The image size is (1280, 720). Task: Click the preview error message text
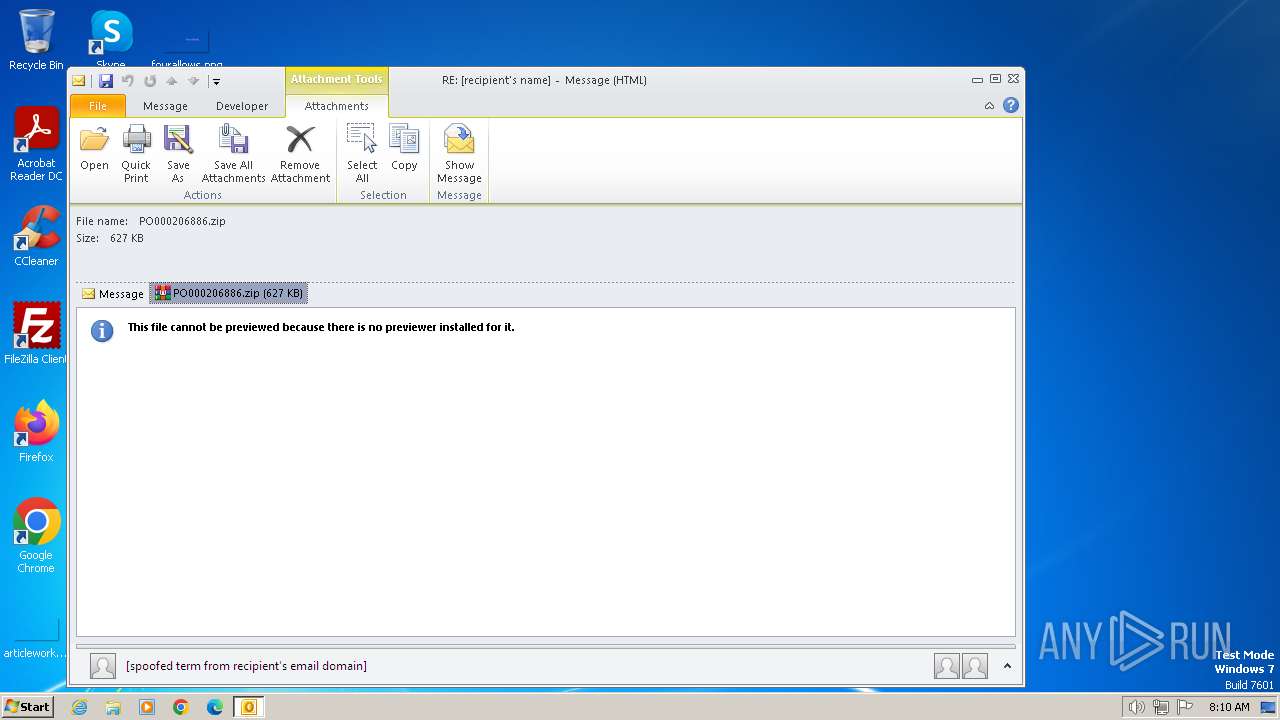[321, 327]
